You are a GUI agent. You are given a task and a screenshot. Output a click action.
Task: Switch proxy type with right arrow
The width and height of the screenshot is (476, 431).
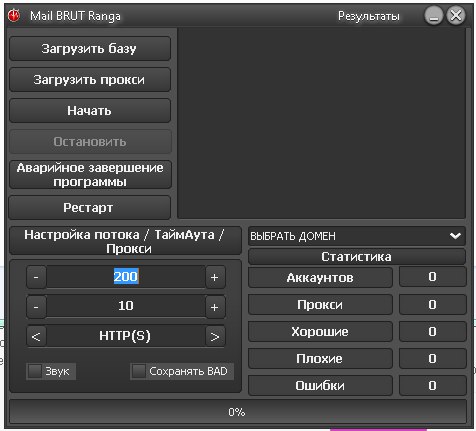point(215,336)
